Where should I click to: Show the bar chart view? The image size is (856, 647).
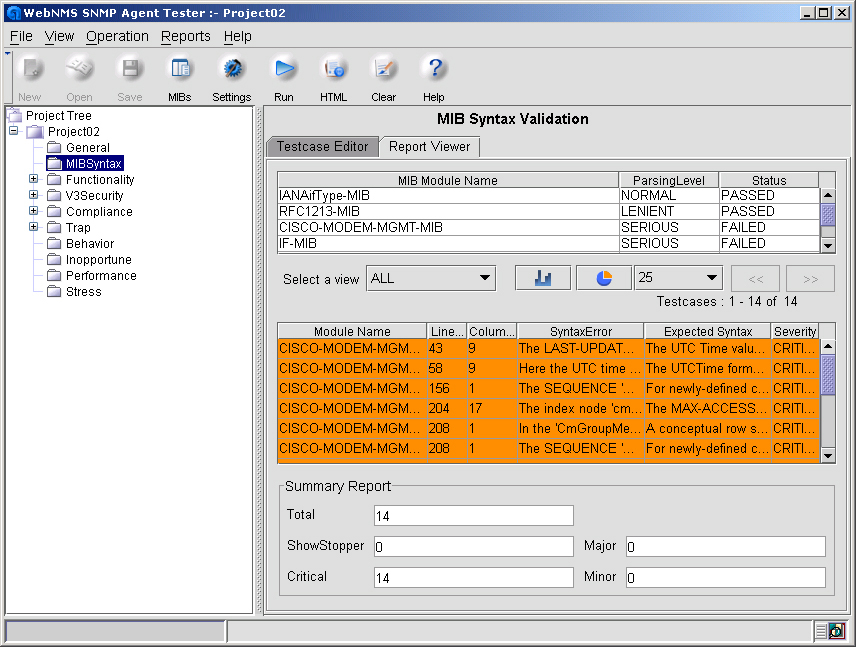click(542, 278)
